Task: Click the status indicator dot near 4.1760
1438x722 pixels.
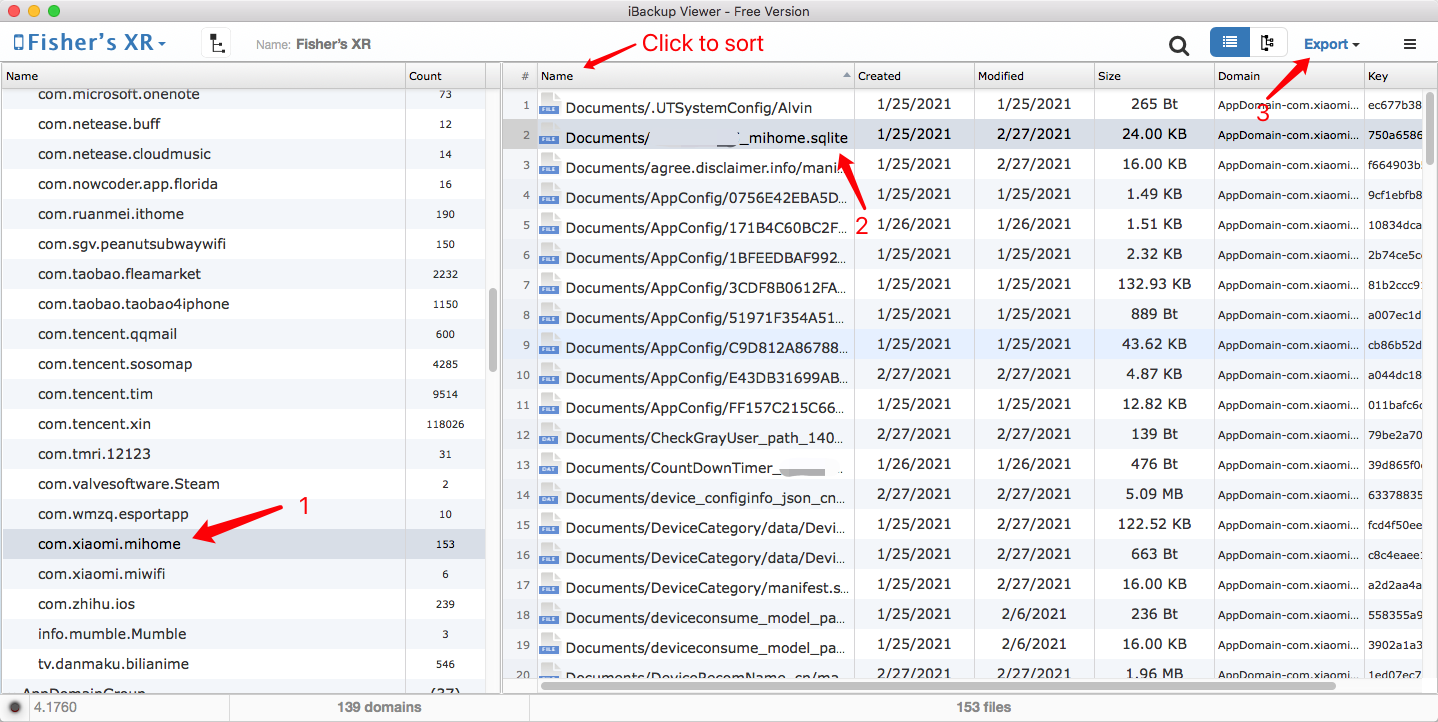Action: [15, 707]
